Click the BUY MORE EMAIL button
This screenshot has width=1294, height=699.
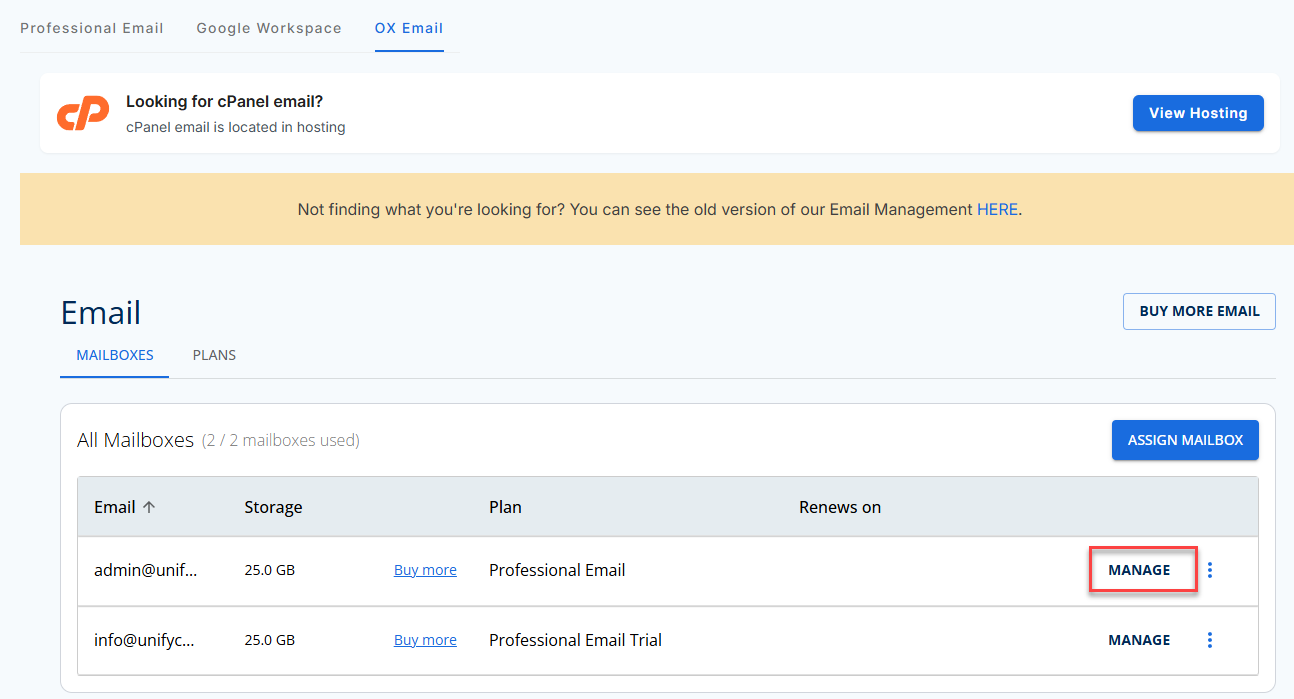click(1199, 311)
